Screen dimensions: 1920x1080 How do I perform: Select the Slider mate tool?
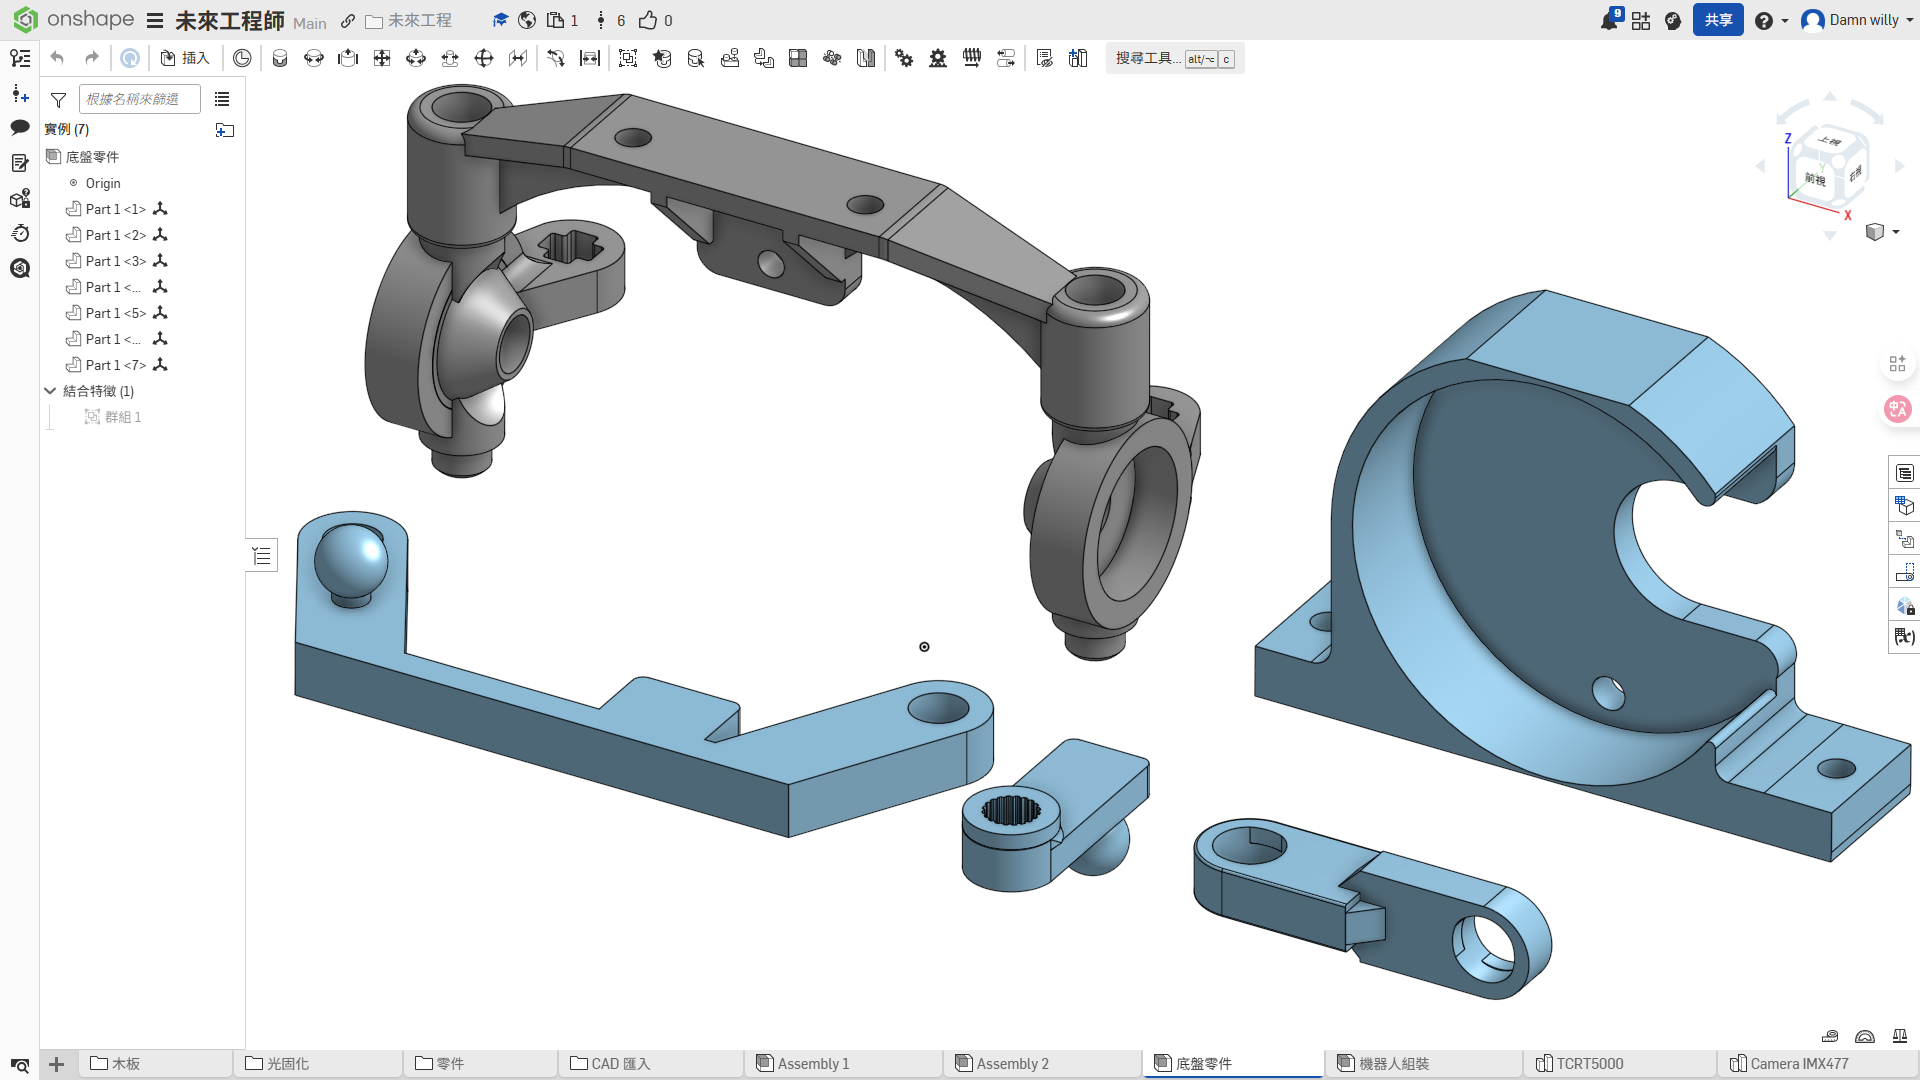tap(348, 58)
